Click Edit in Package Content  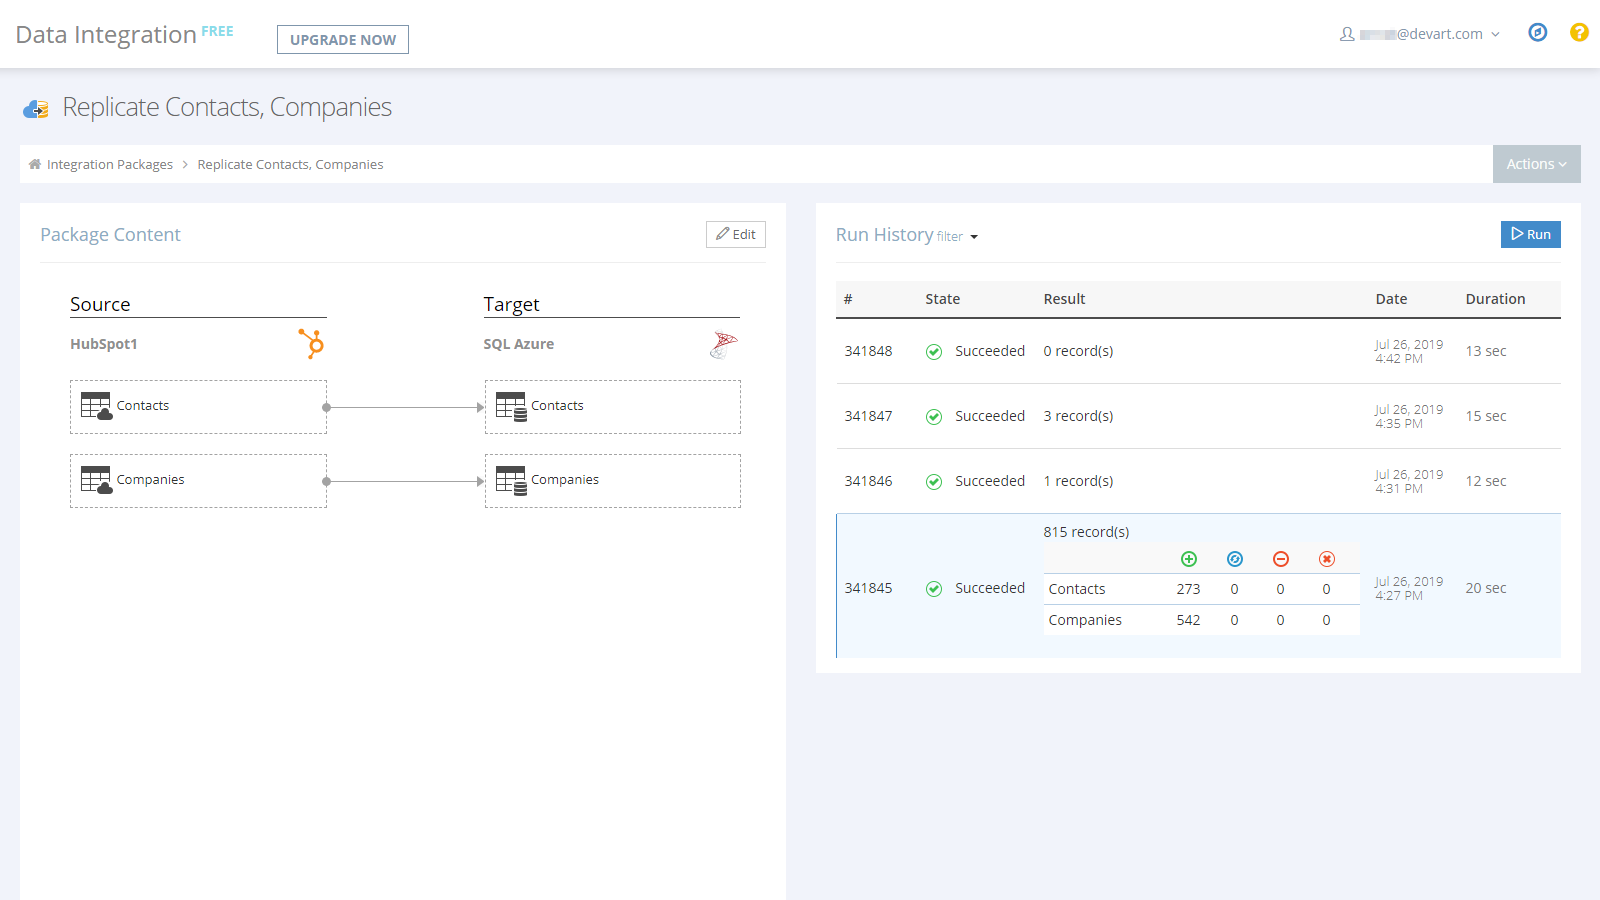pos(735,234)
